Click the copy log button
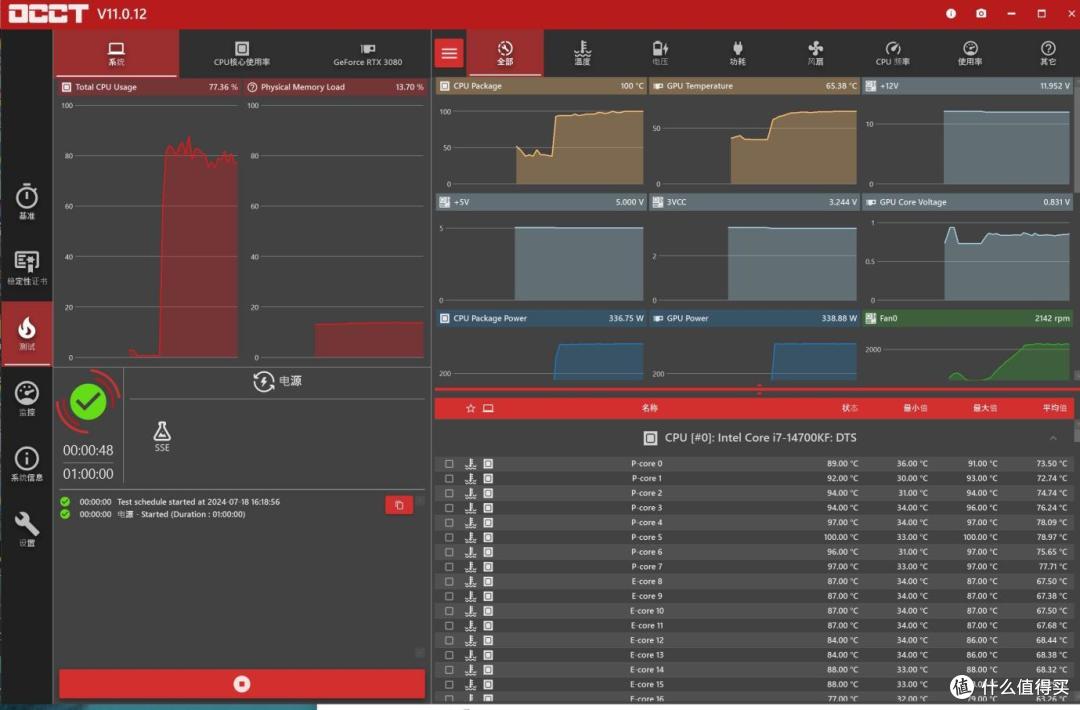This screenshot has width=1080, height=710. click(x=399, y=505)
